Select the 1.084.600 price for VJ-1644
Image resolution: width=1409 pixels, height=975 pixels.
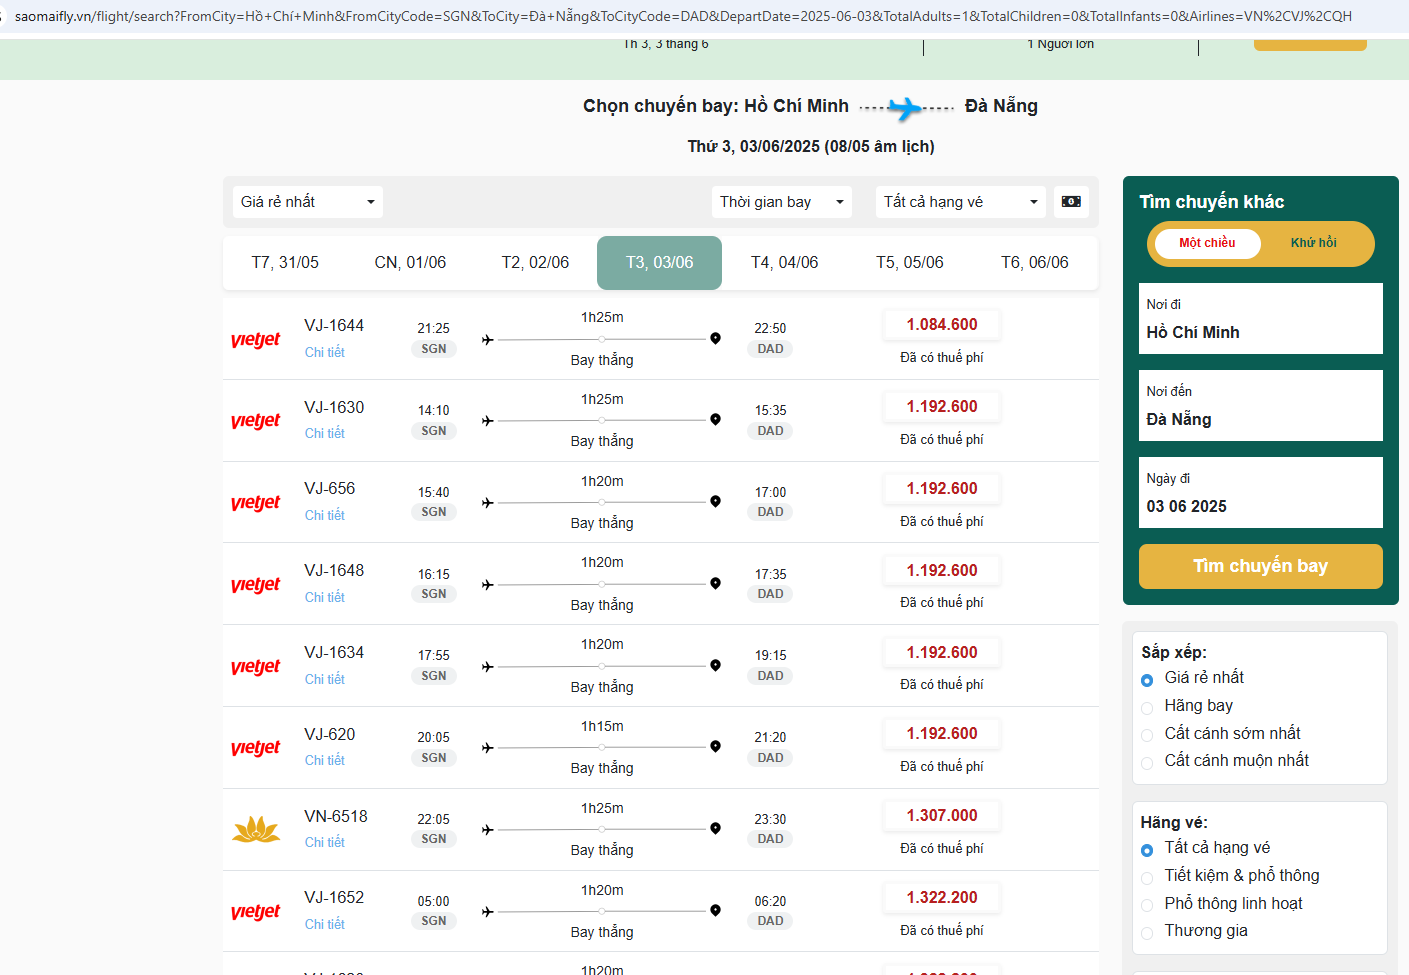(x=942, y=325)
